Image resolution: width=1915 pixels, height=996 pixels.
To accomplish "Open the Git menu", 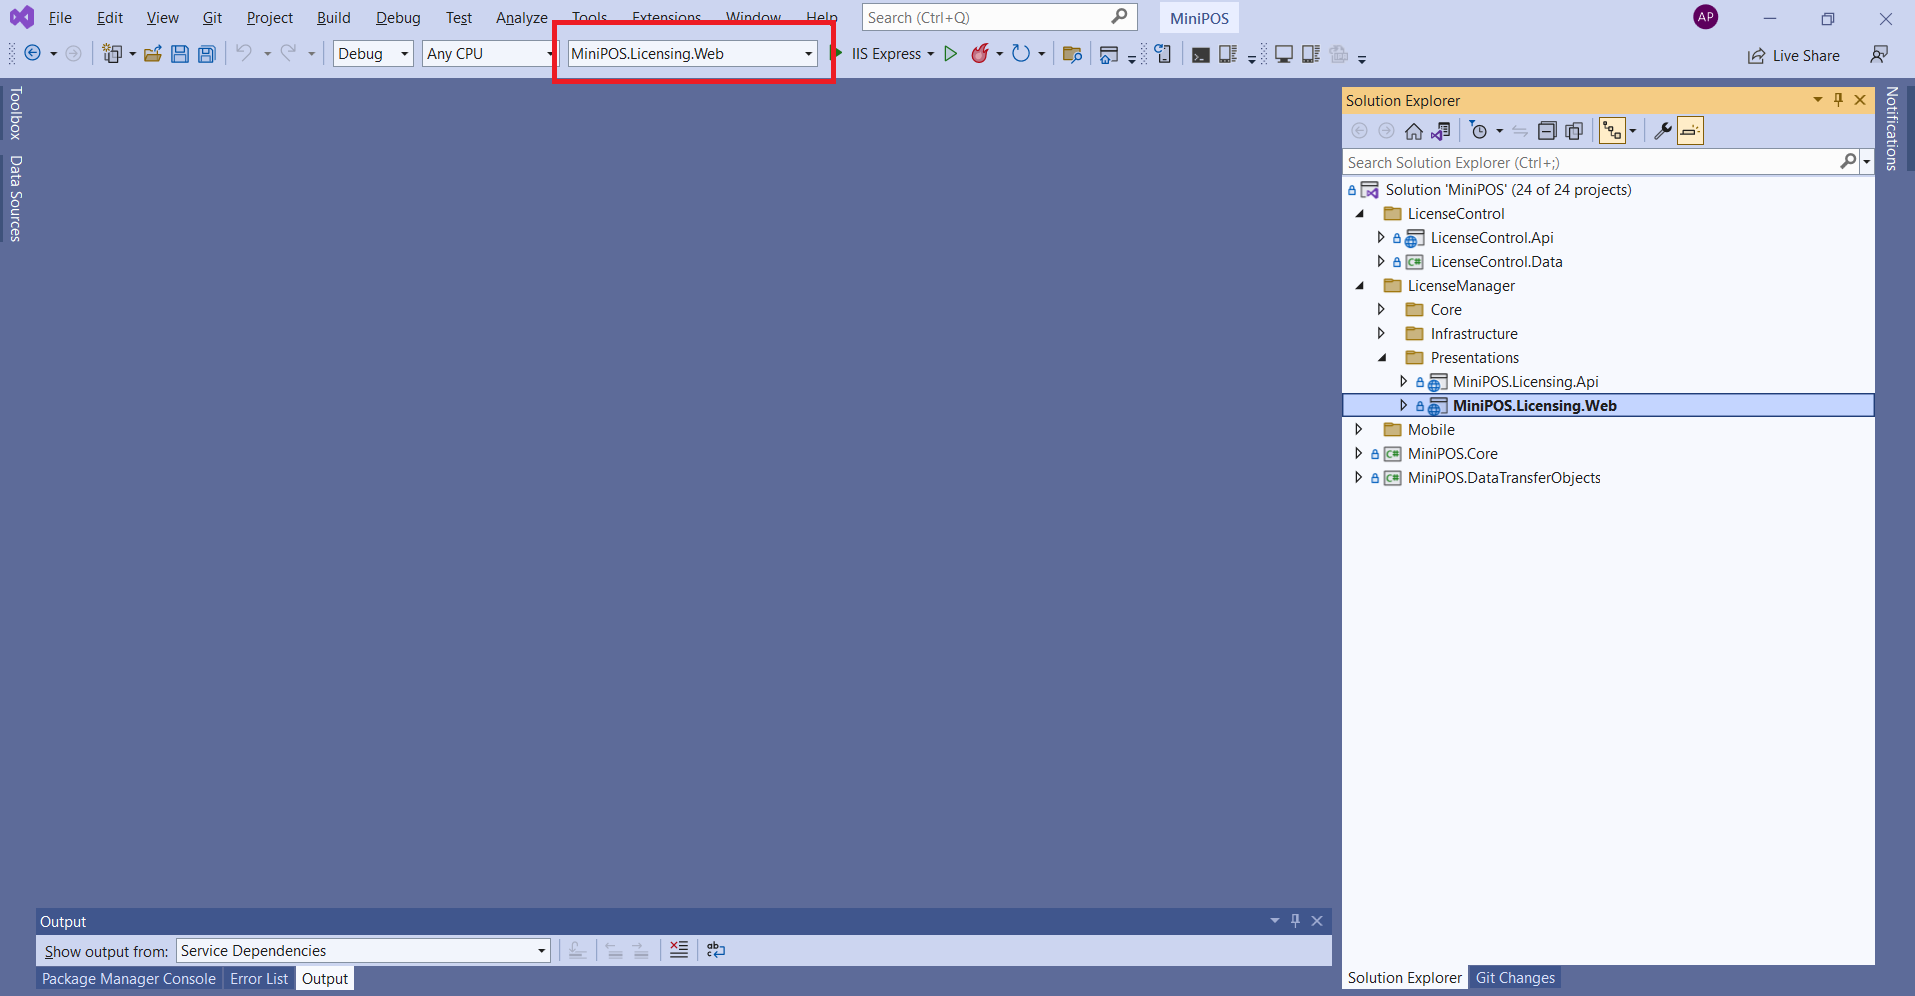I will tap(212, 18).
